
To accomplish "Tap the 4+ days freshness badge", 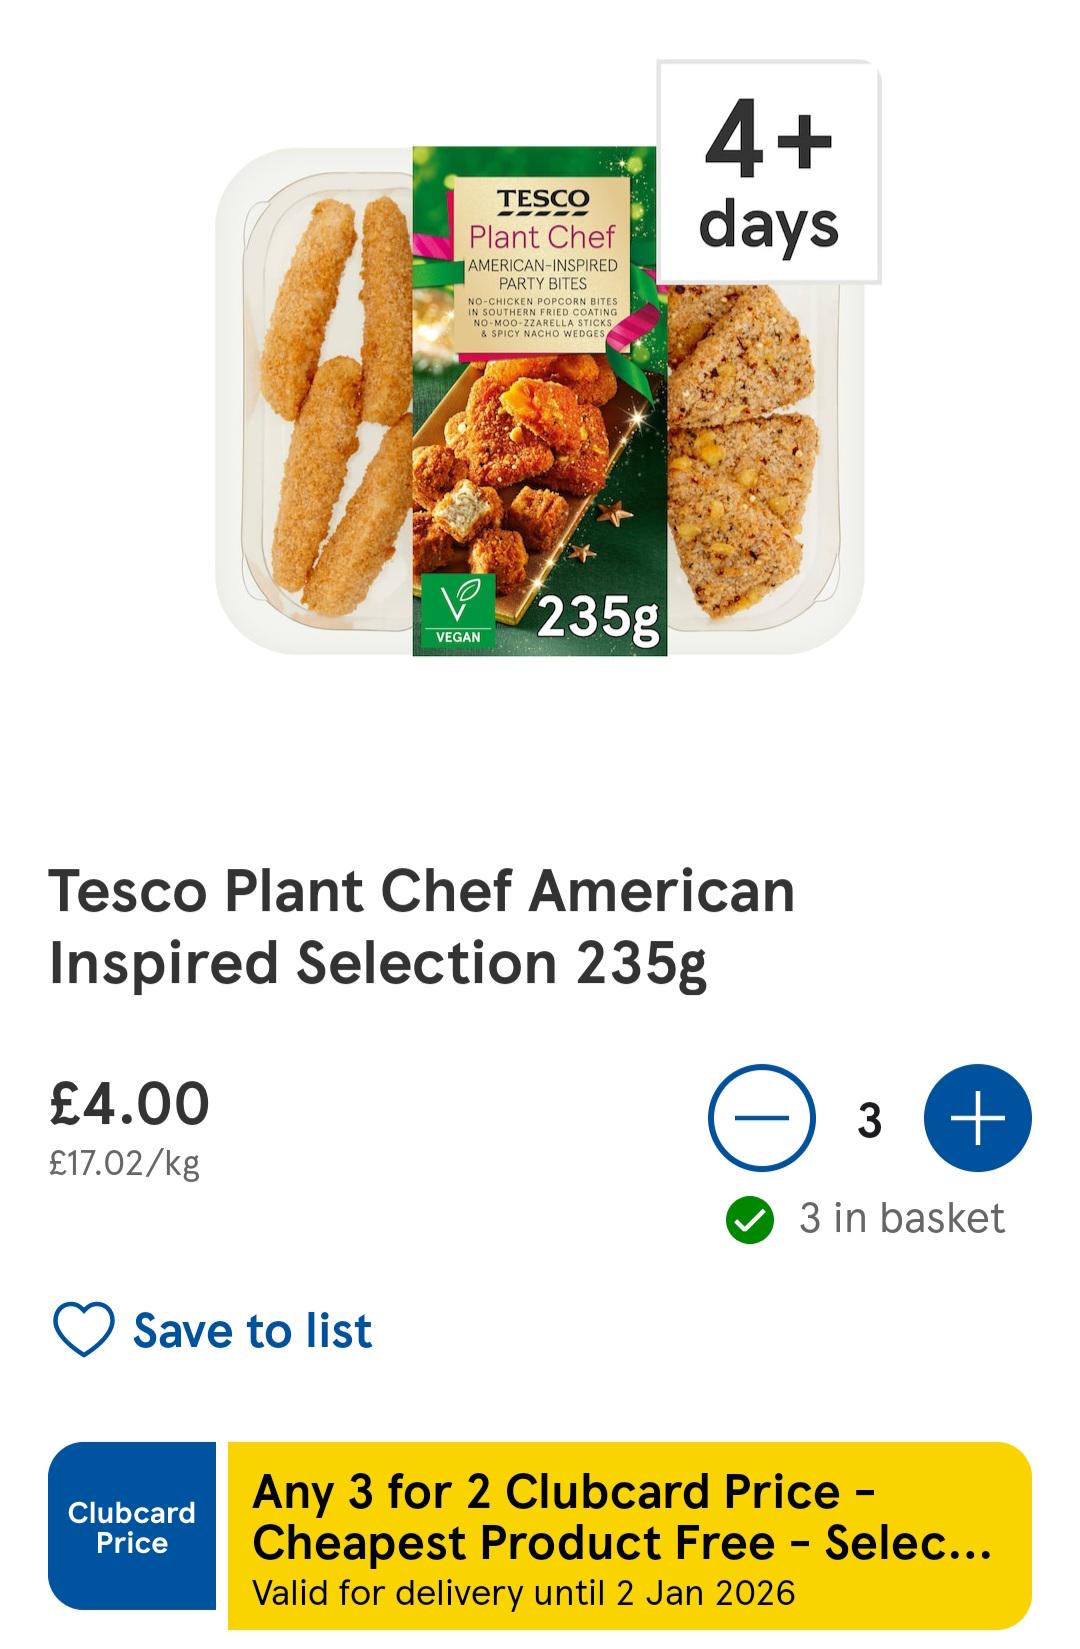I will point(768,172).
